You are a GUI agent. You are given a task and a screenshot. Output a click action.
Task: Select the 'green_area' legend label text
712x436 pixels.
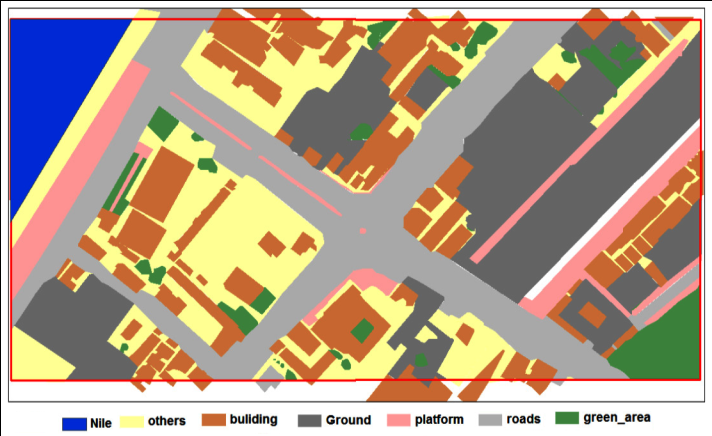tap(617, 419)
